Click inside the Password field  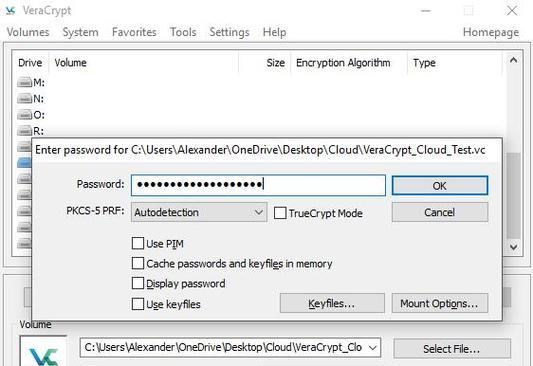click(258, 185)
